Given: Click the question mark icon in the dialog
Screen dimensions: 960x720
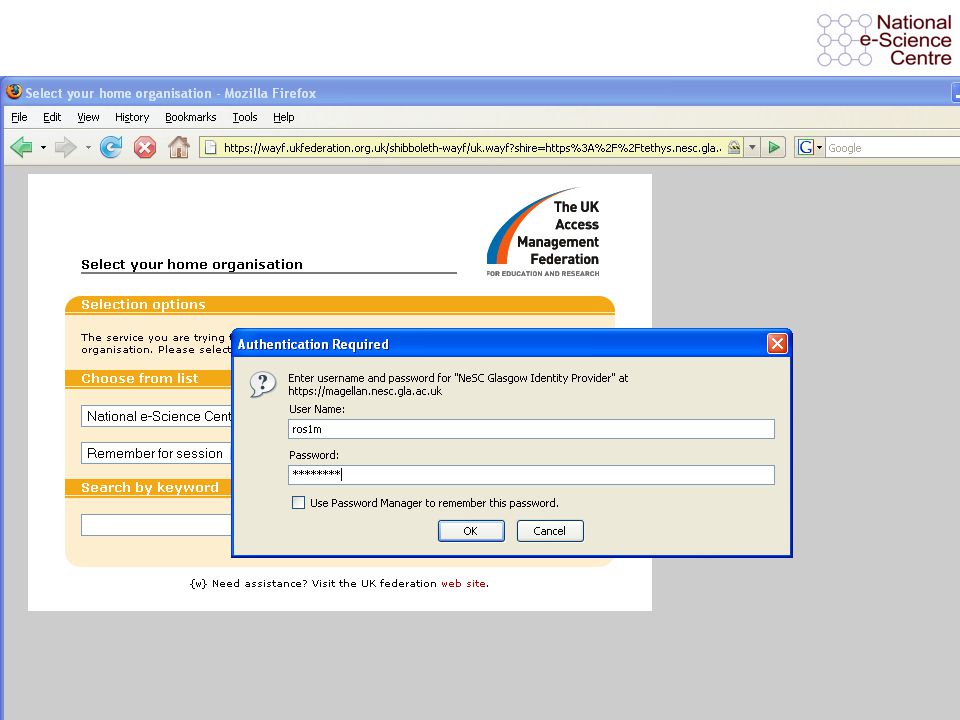Looking at the screenshot, I should coord(263,385).
